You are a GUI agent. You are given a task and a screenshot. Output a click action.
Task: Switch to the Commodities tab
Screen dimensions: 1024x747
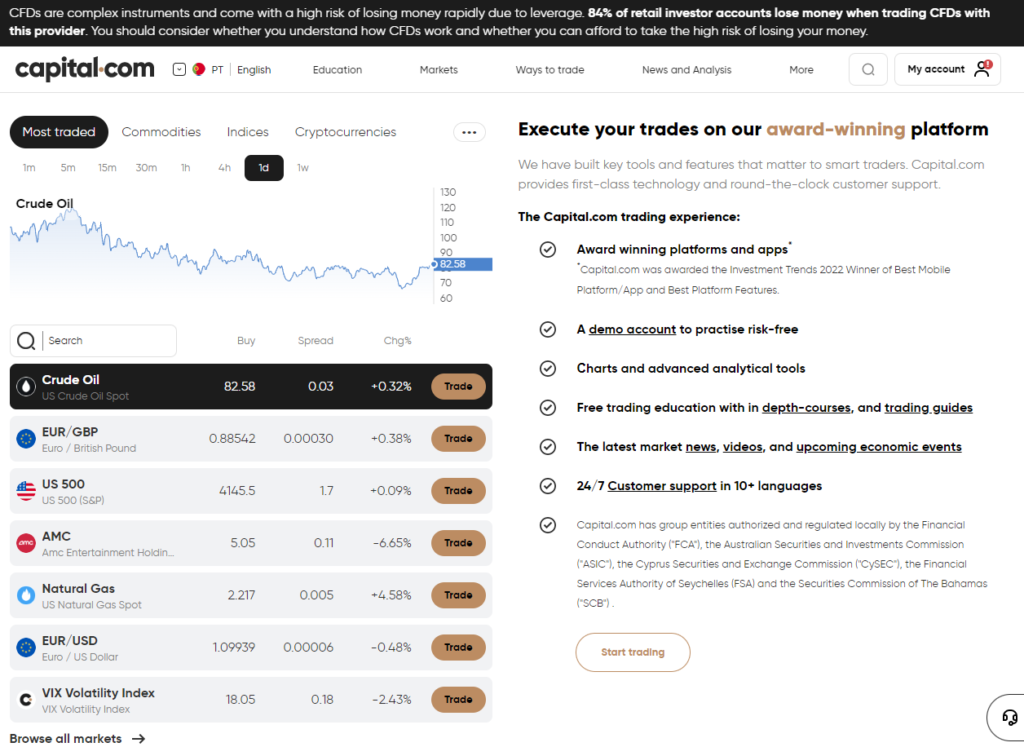161,131
